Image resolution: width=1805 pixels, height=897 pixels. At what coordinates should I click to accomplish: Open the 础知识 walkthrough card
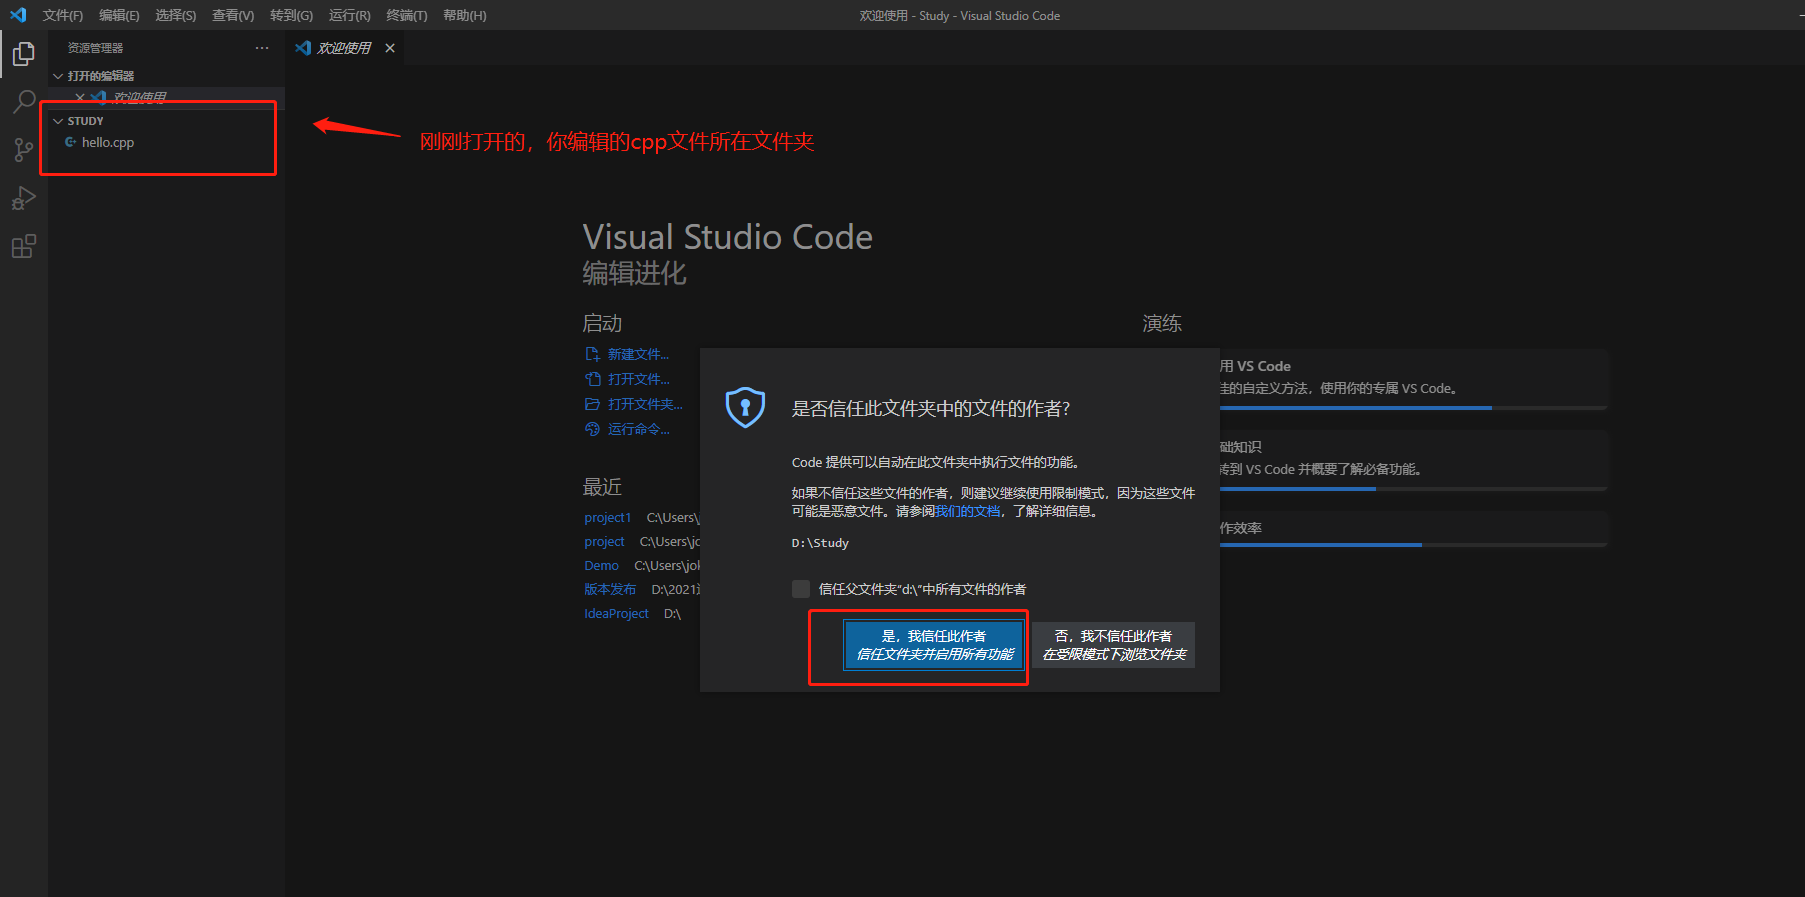1413,458
